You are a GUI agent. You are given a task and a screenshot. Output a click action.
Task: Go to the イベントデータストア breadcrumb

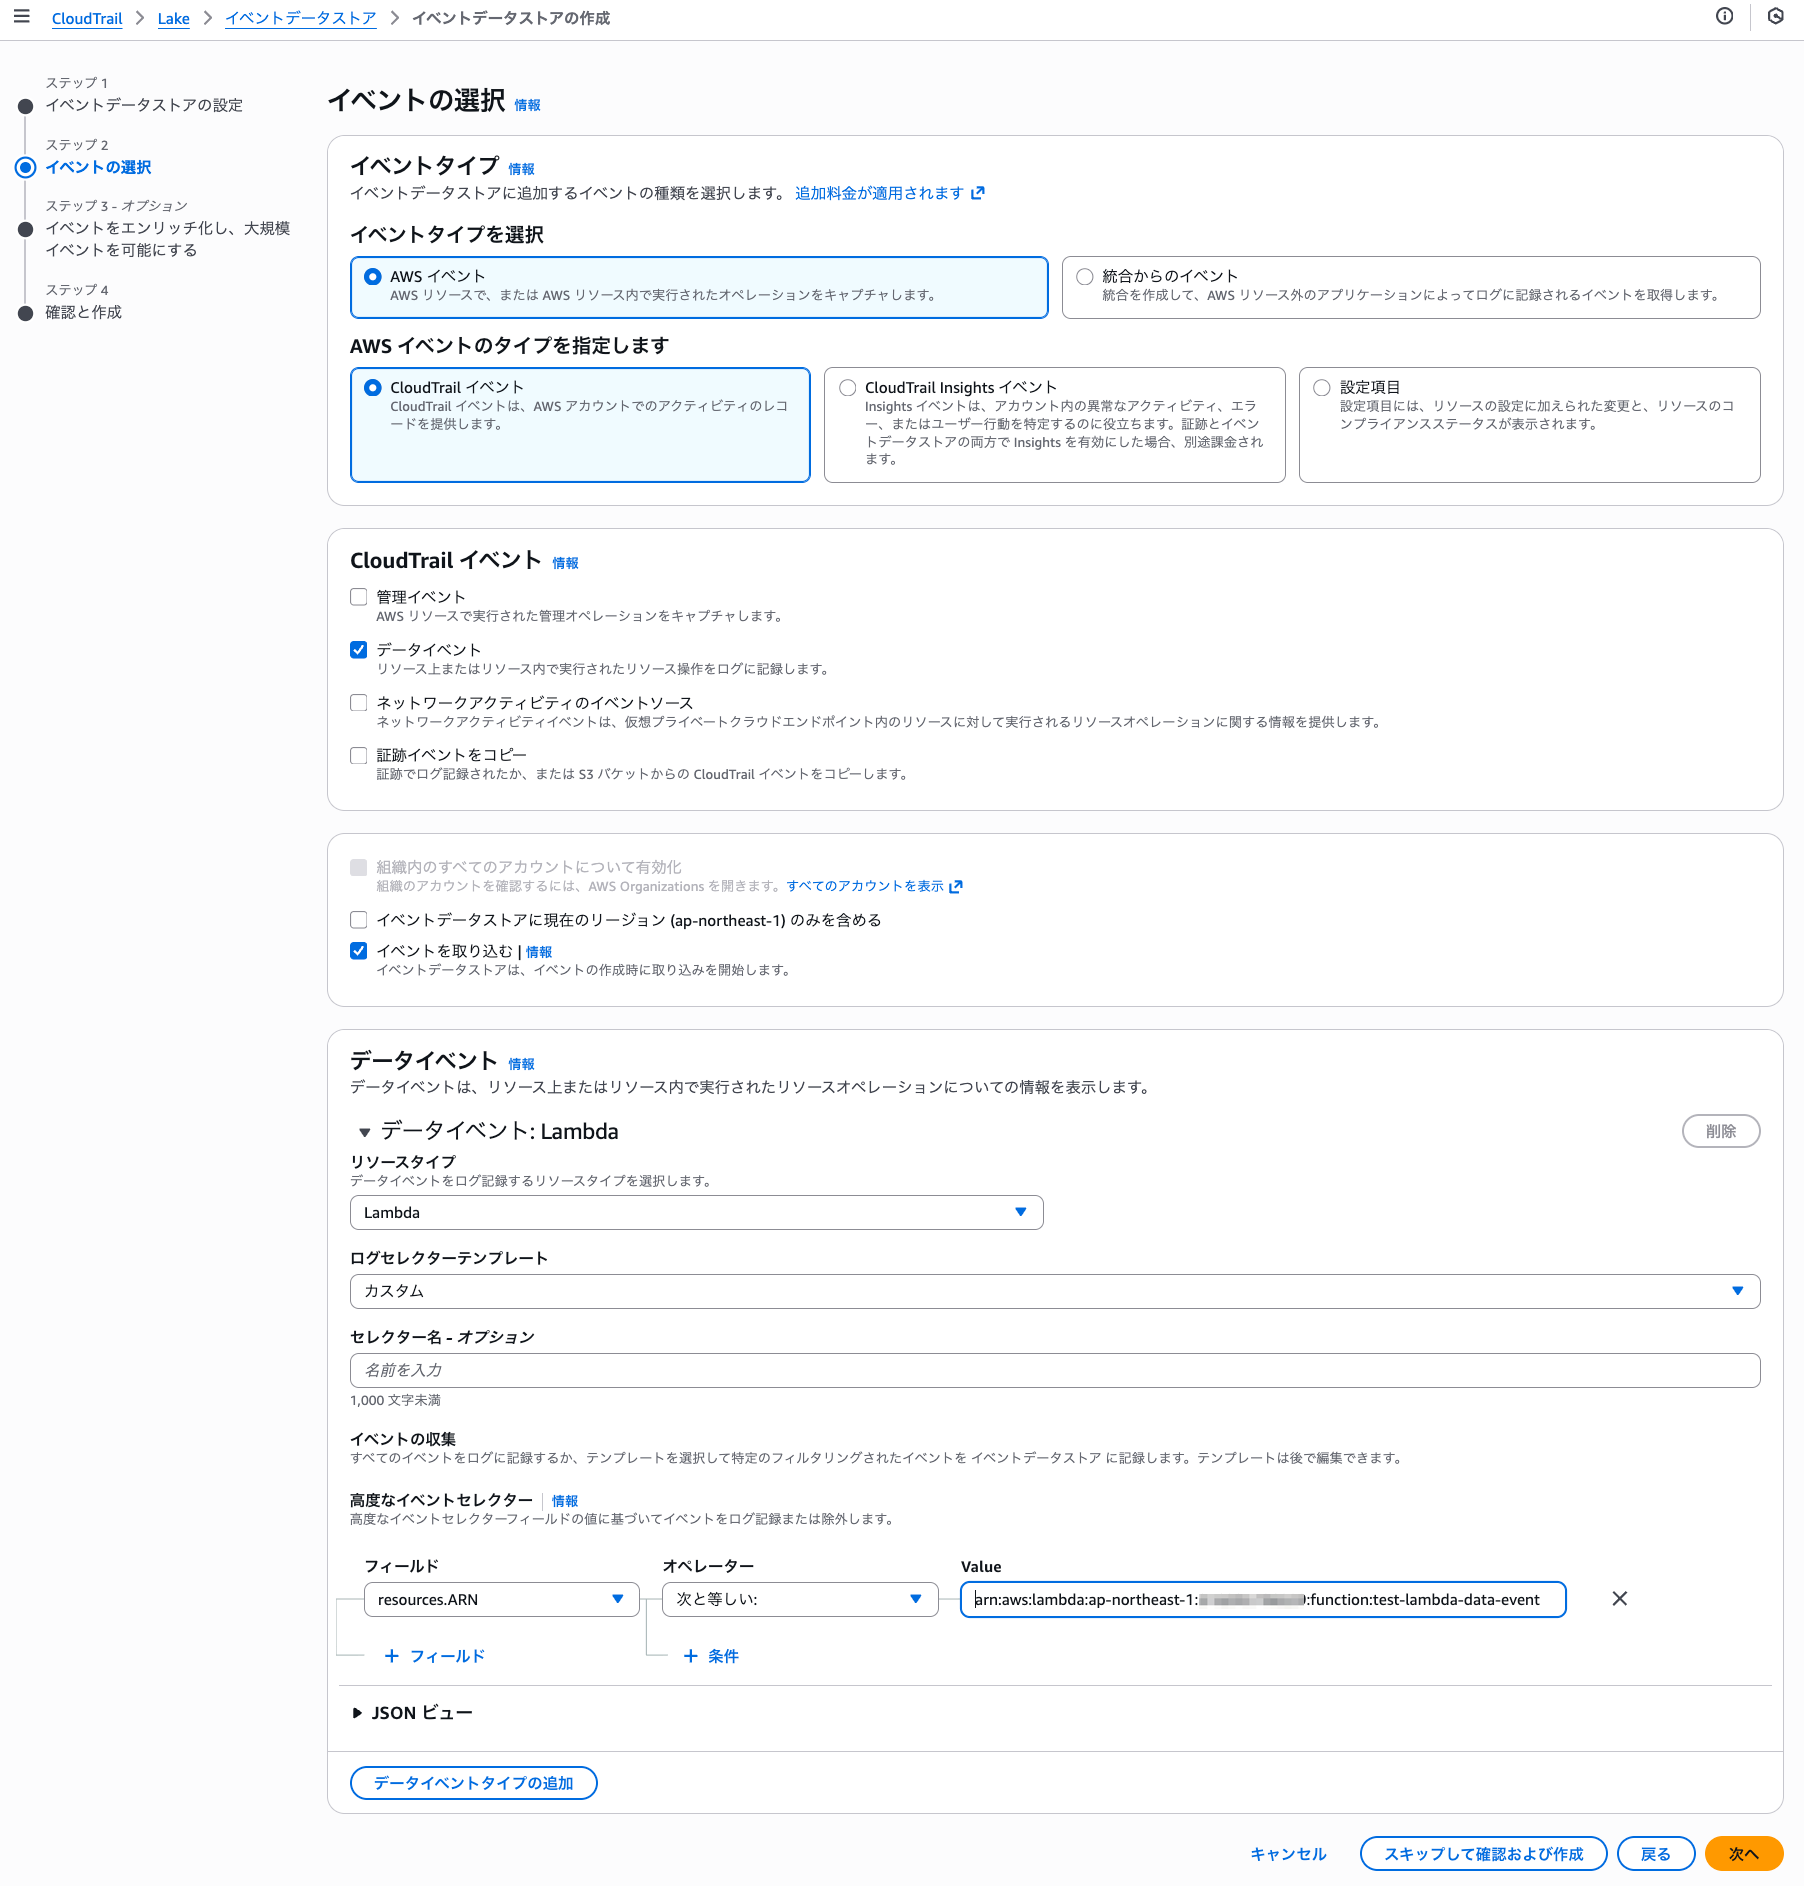[300, 19]
